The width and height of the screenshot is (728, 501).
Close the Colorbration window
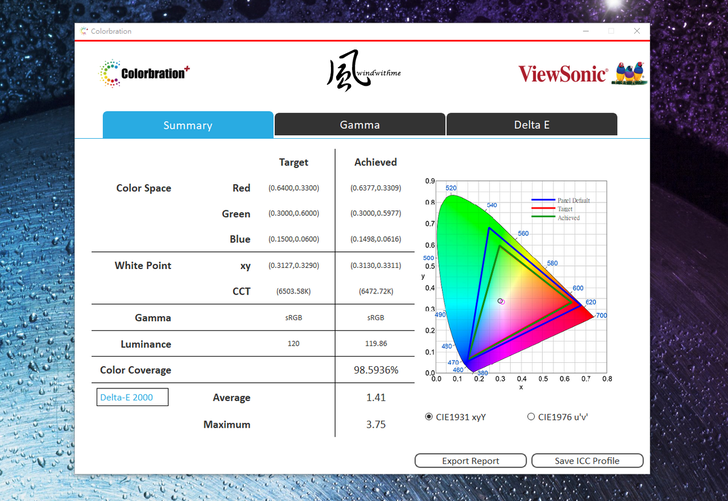(637, 31)
